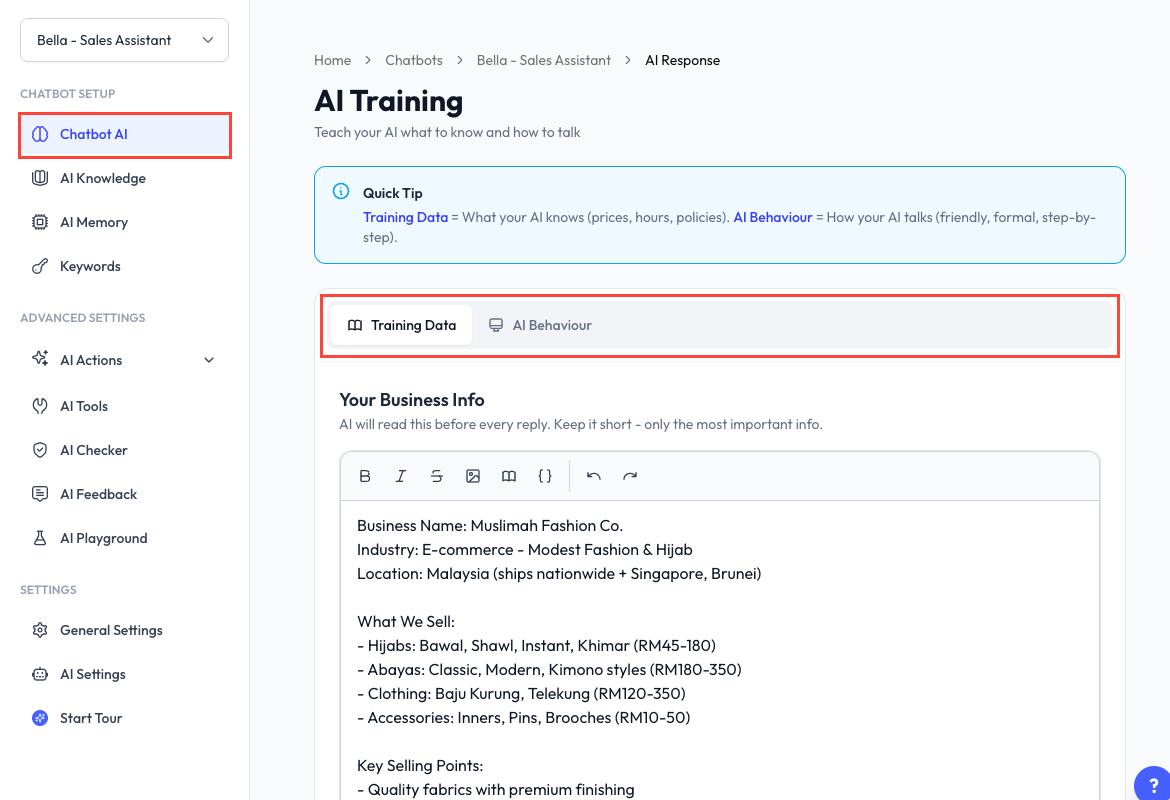Screen dimensions: 1170x800
Task: Switch to the Training Data tab
Action: tap(401, 325)
